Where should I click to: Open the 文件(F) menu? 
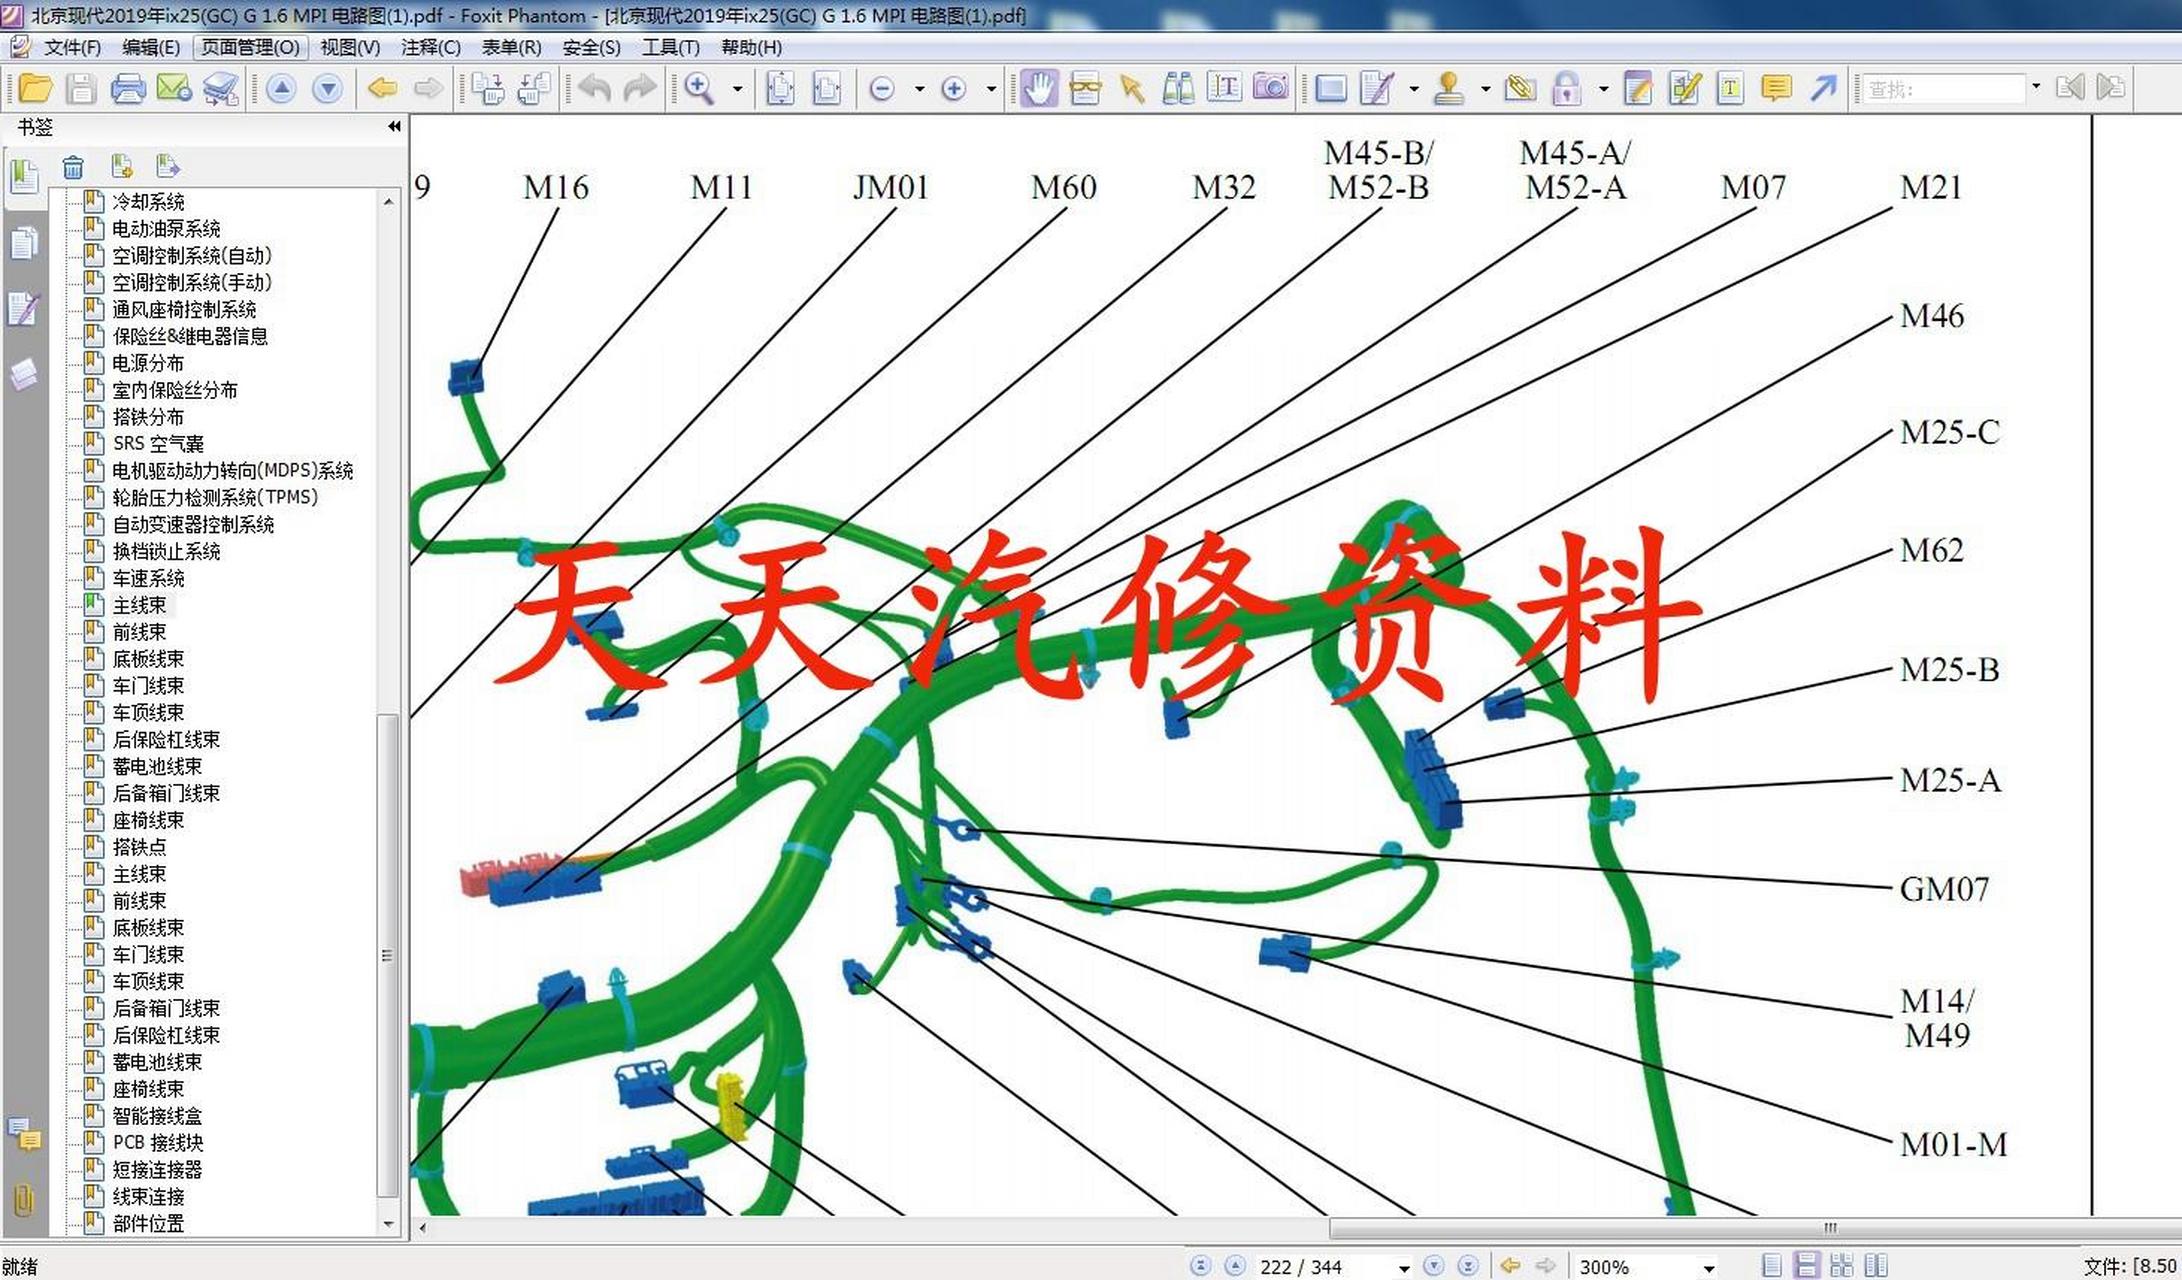[x=72, y=47]
